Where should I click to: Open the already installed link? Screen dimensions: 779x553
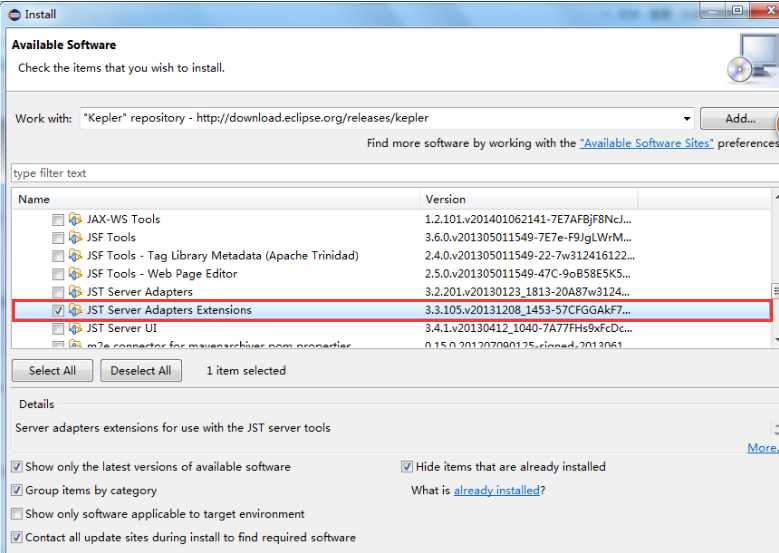tap(496, 490)
